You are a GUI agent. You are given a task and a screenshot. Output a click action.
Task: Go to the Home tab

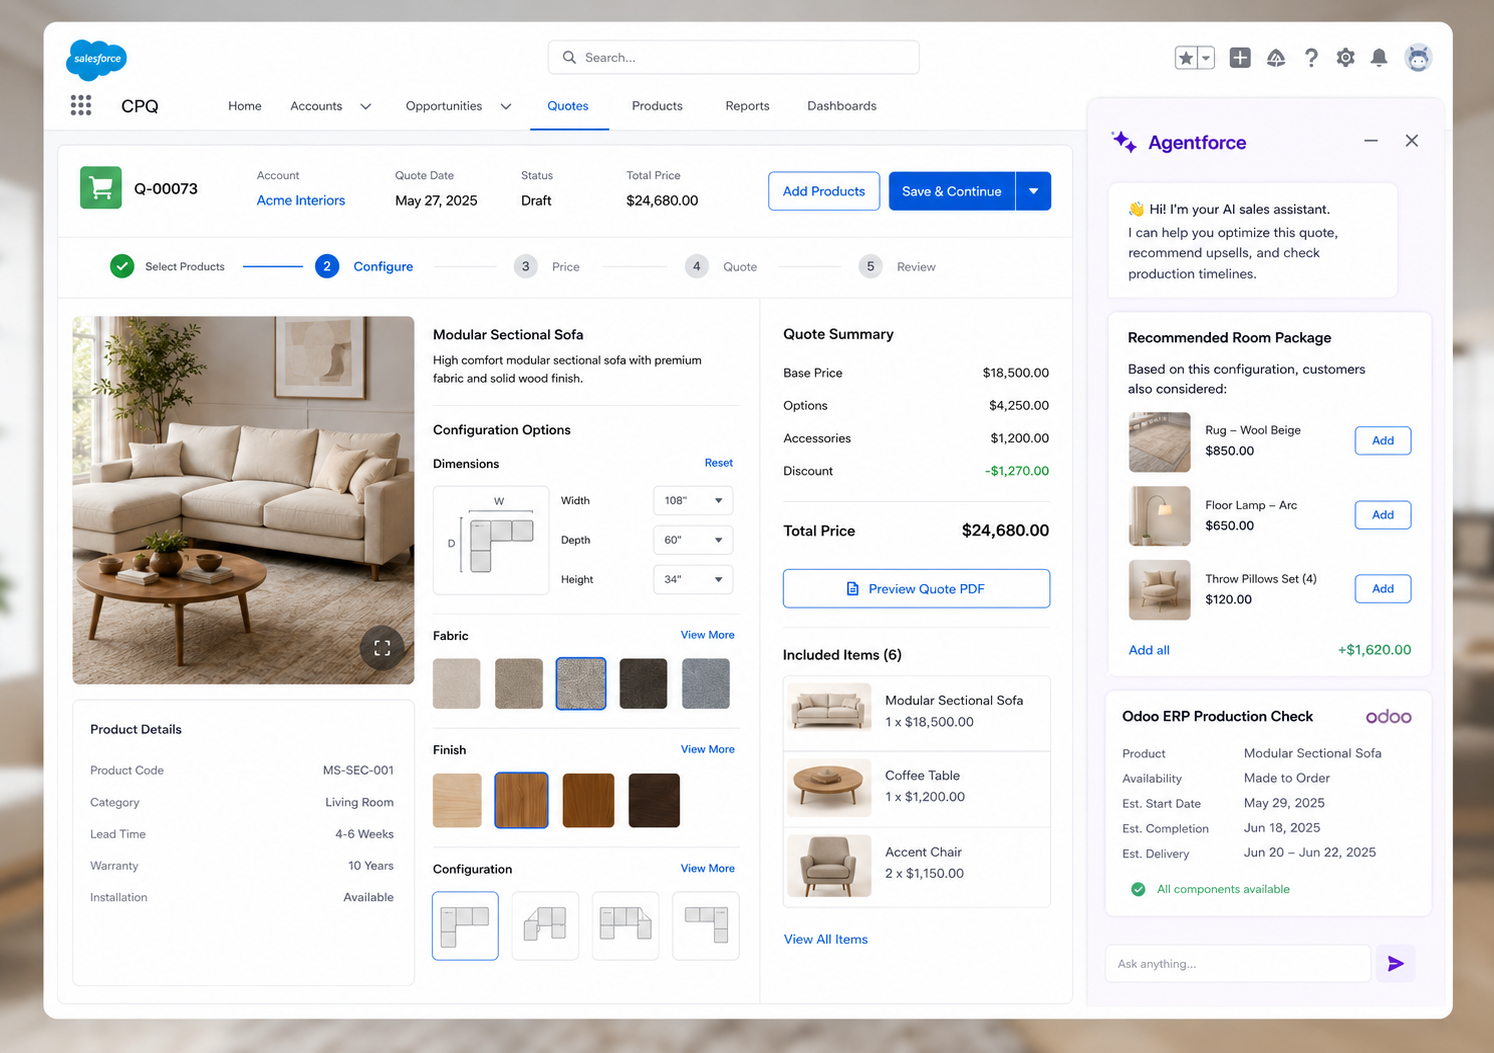[x=245, y=106]
